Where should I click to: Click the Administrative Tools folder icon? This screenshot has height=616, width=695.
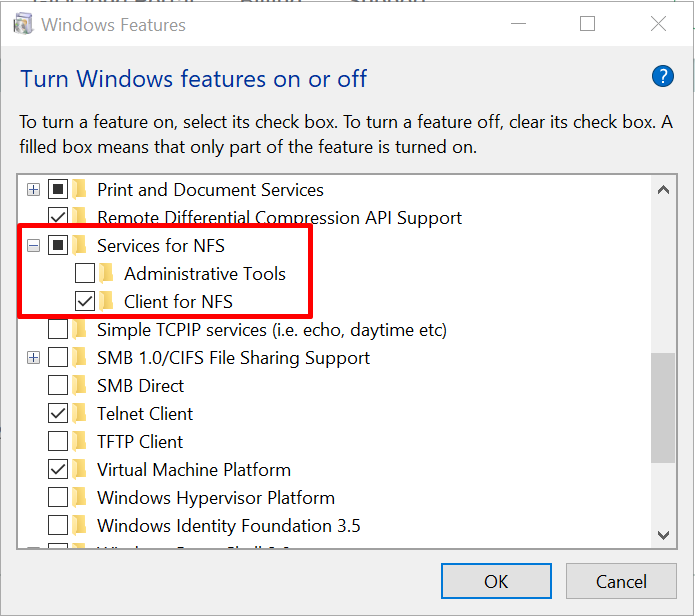pos(107,273)
